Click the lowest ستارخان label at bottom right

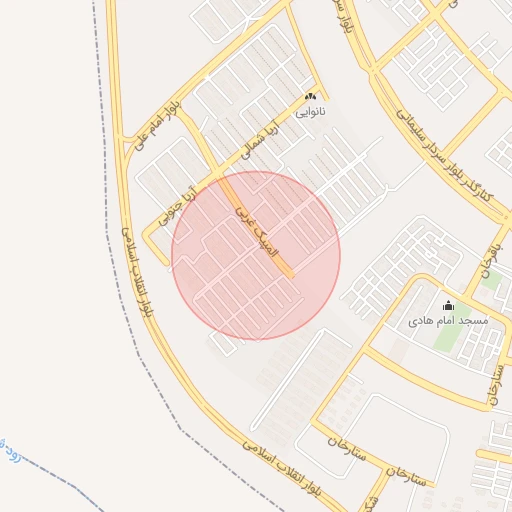click(x=406, y=477)
